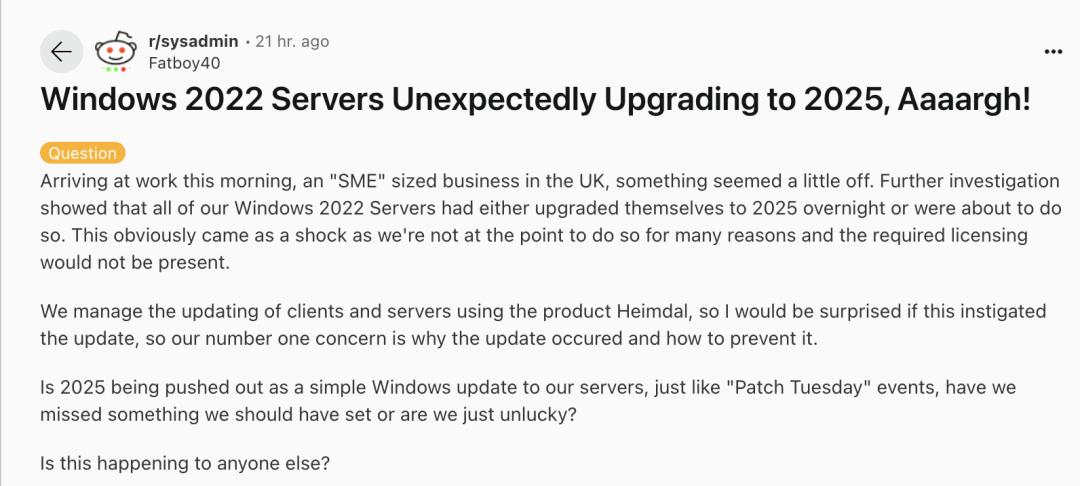
Task: Click the colored dots beneath the Snoo avatar
Action: (115, 69)
